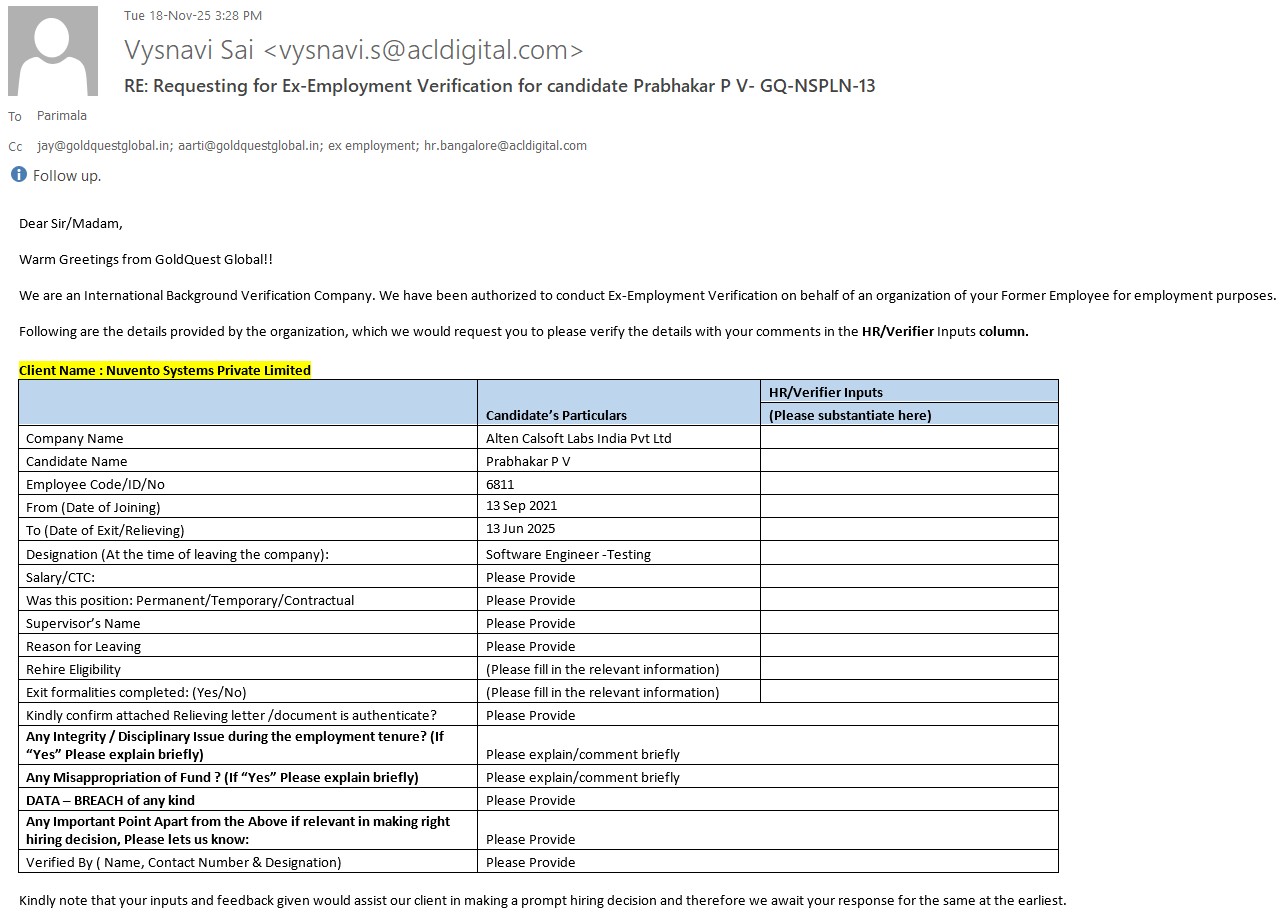This screenshot has height=912, width=1283.
Task: Click the fill-in cell beside Rehire Eligibility
Action: (x=602, y=669)
